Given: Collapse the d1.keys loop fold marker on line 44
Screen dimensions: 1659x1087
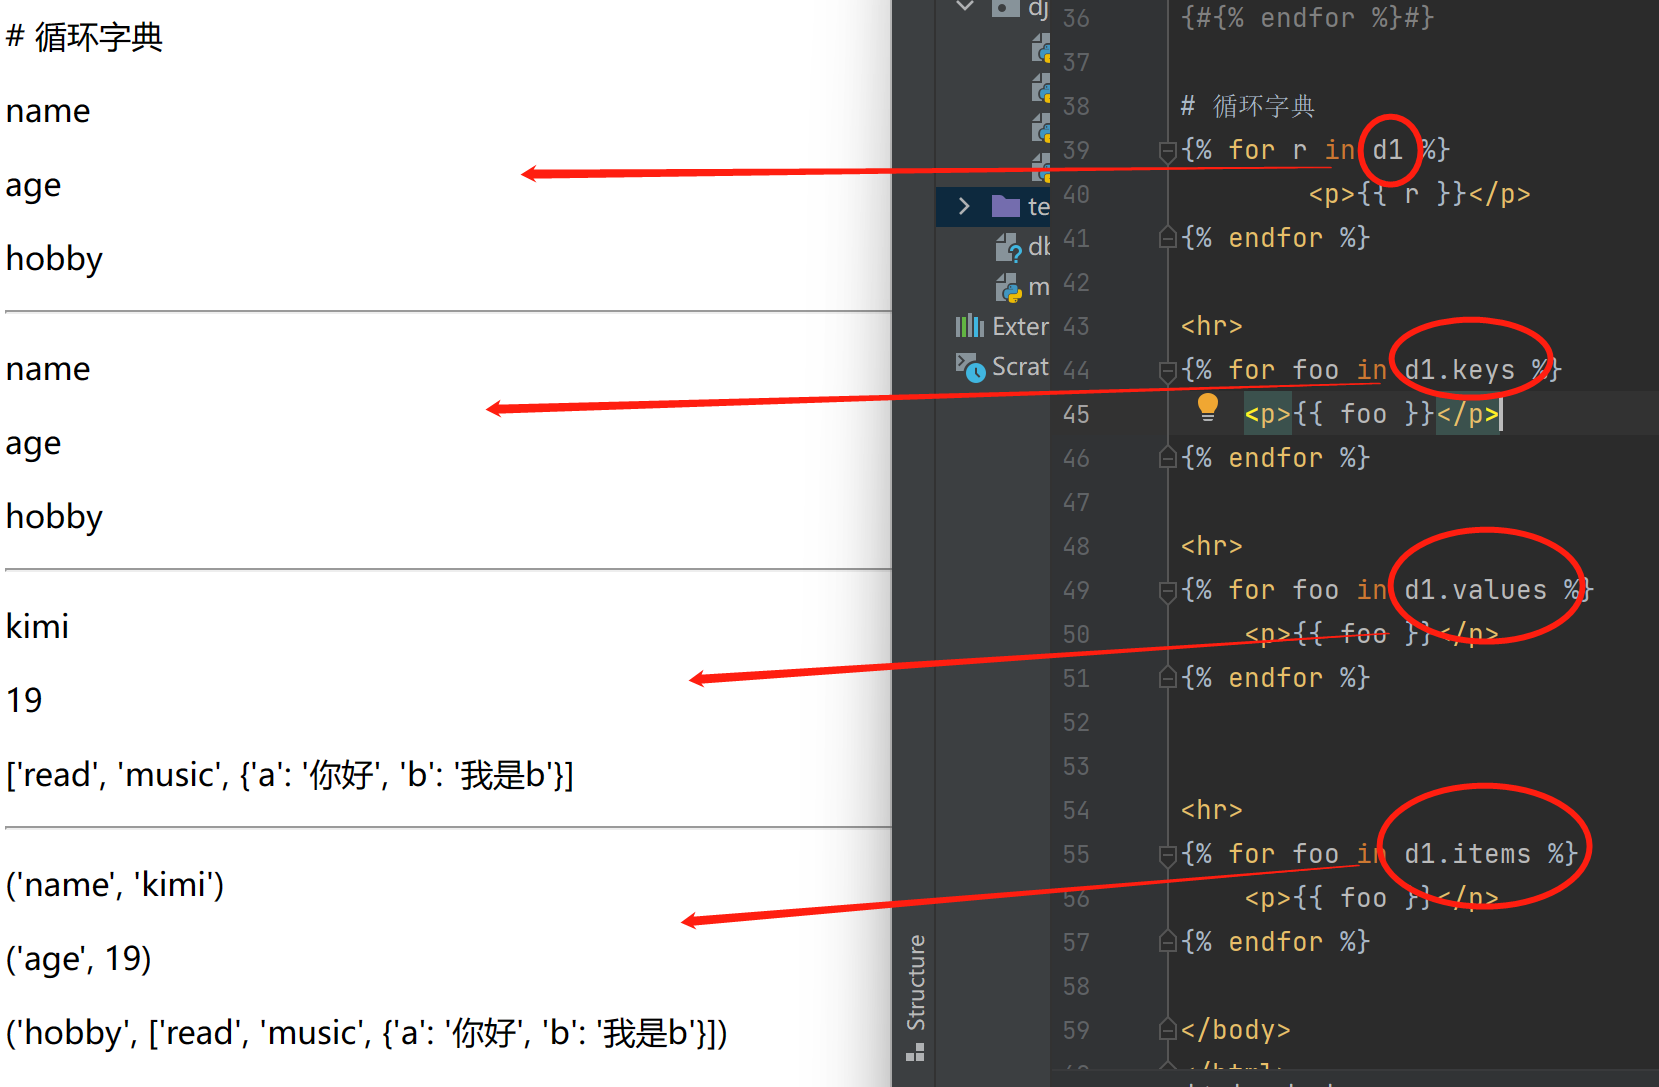Looking at the screenshot, I should [1167, 371].
